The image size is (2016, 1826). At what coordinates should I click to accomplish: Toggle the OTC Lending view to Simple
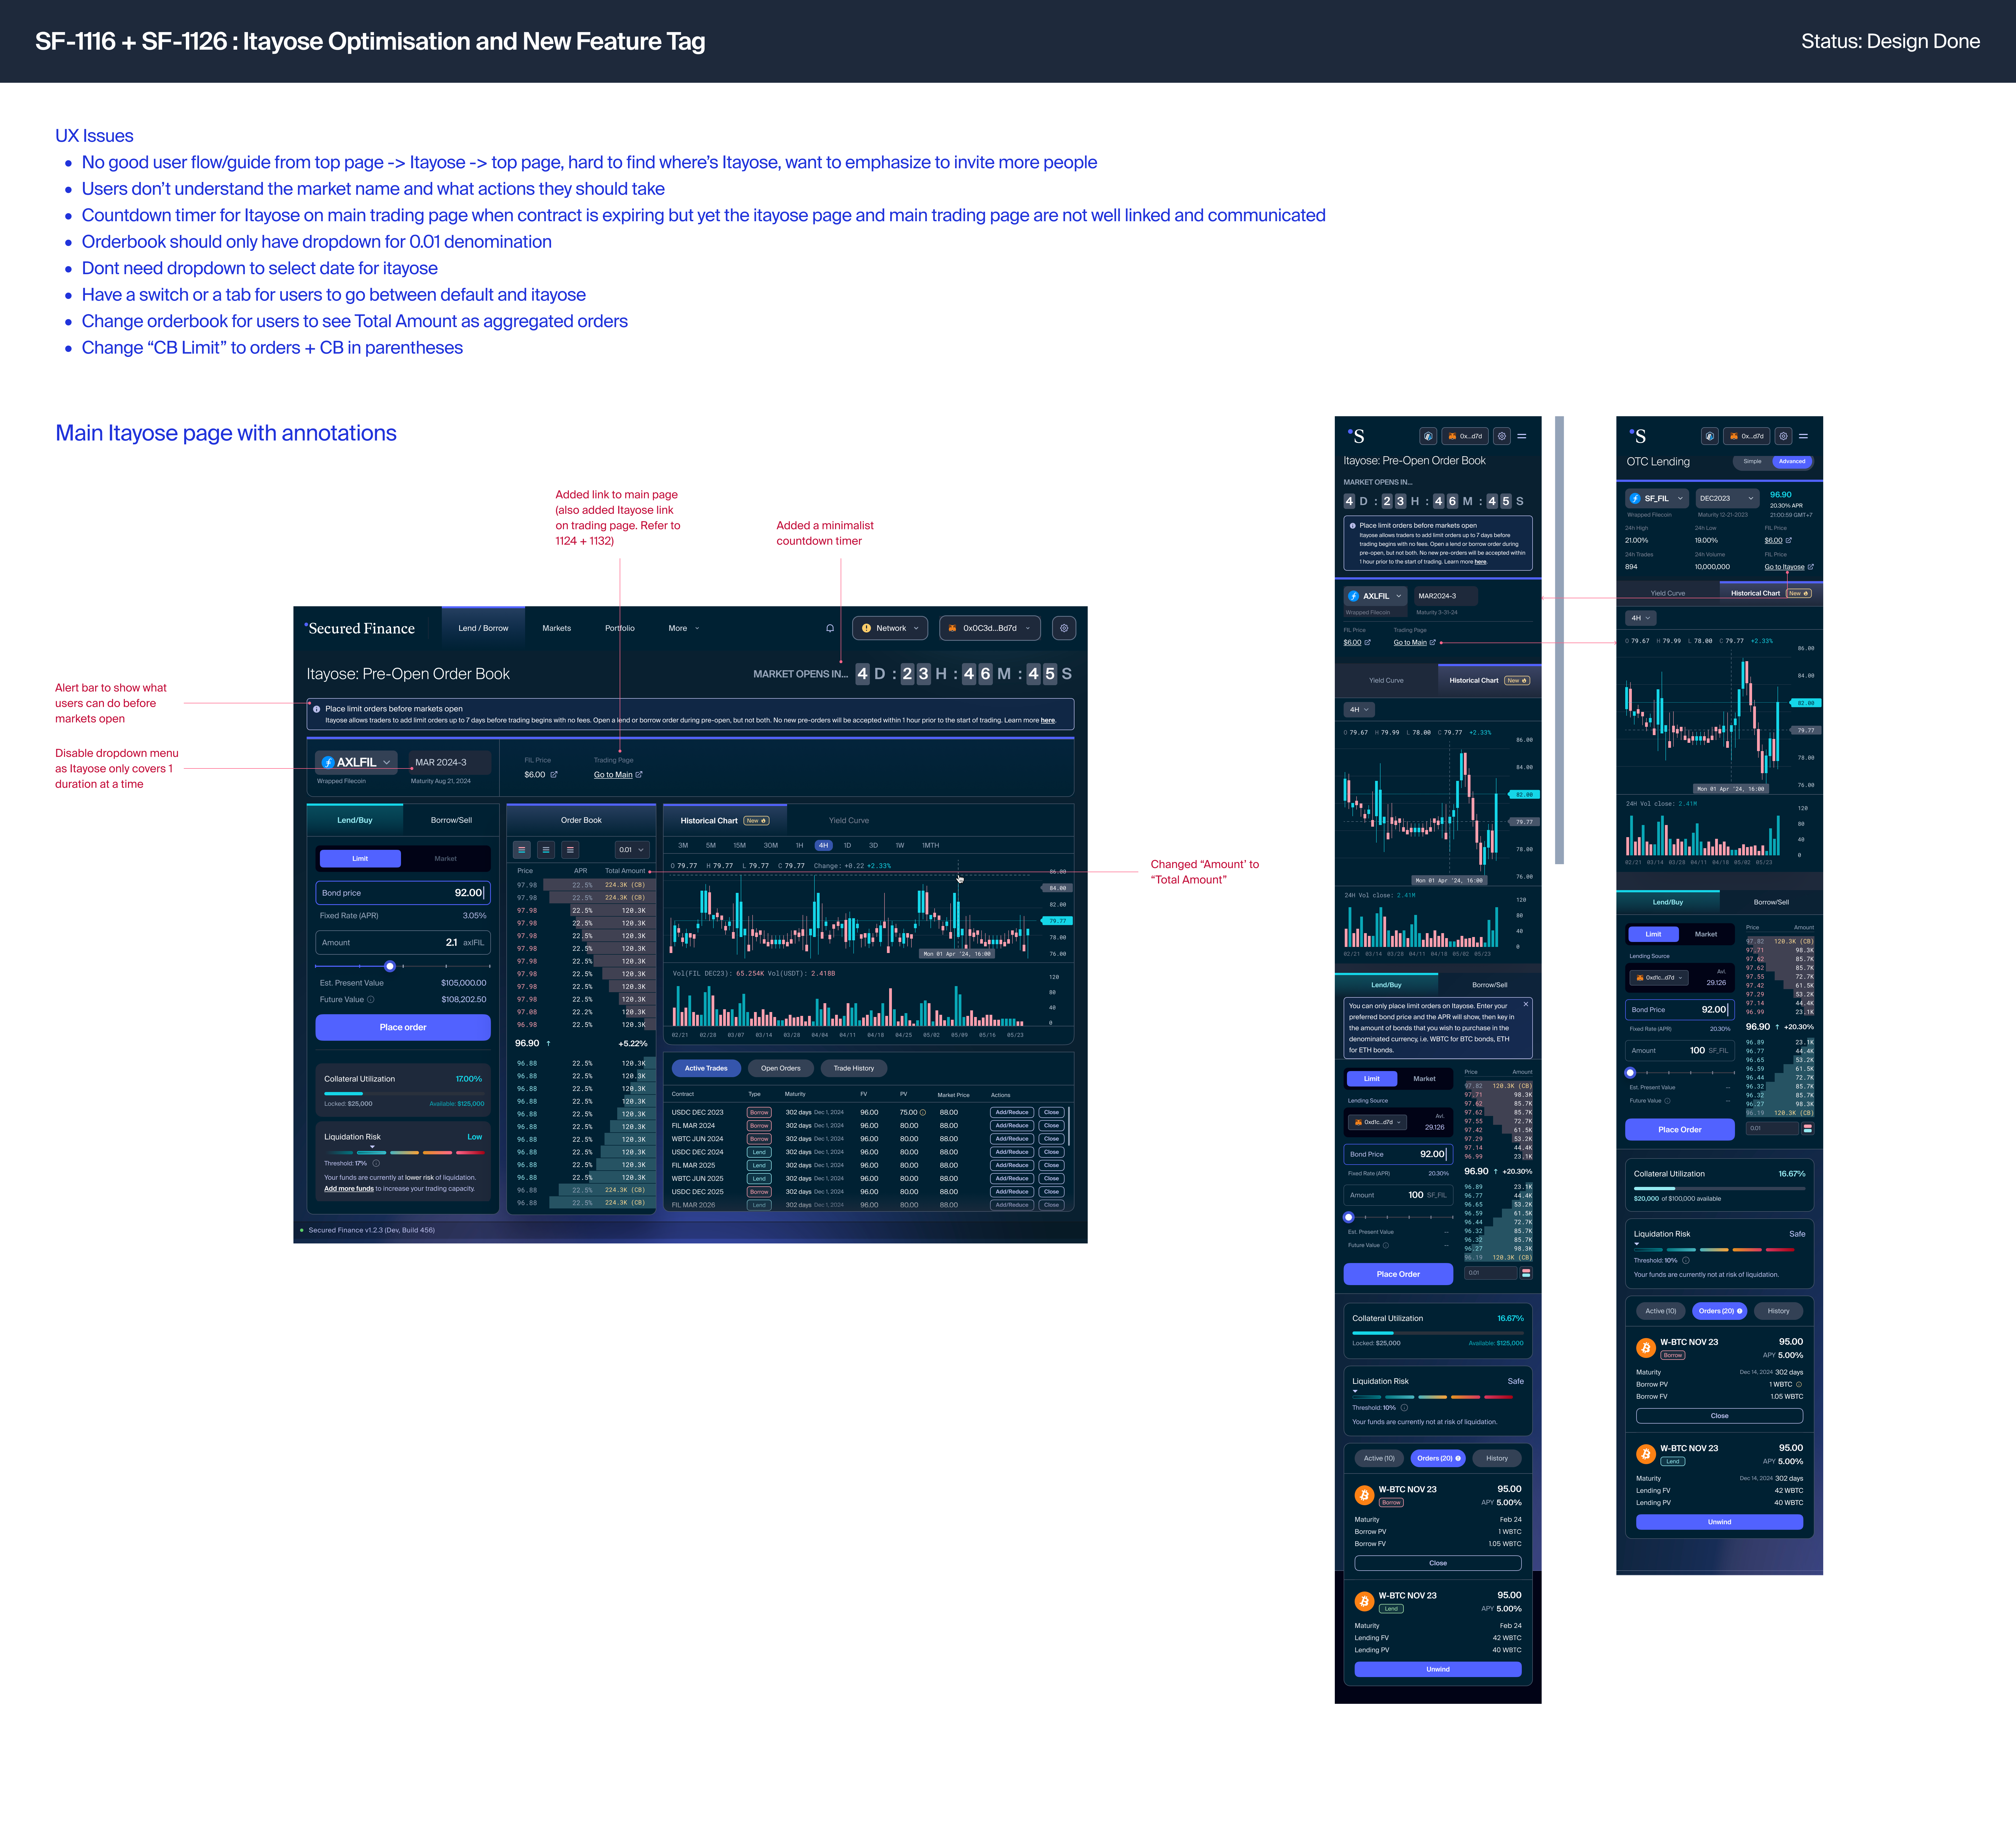click(1753, 461)
